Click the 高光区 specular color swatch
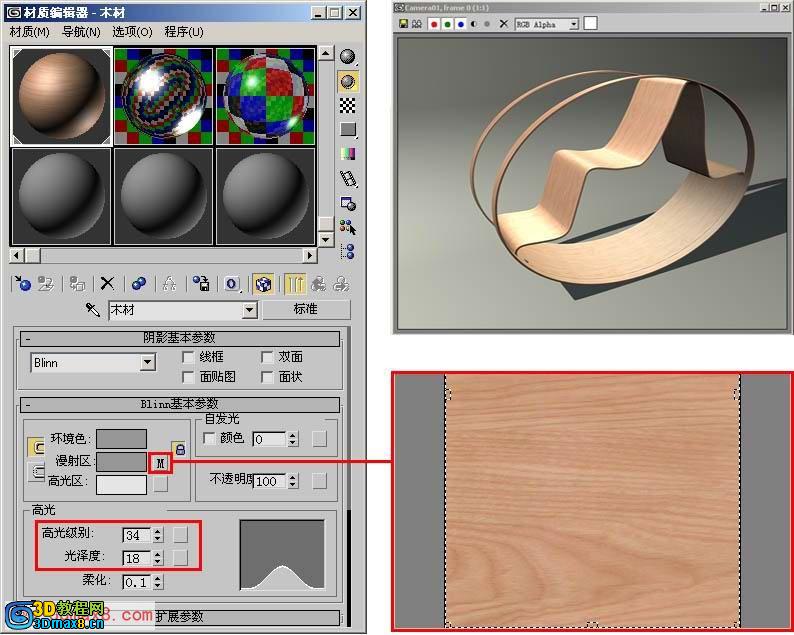This screenshot has height=635, width=794. (x=121, y=485)
